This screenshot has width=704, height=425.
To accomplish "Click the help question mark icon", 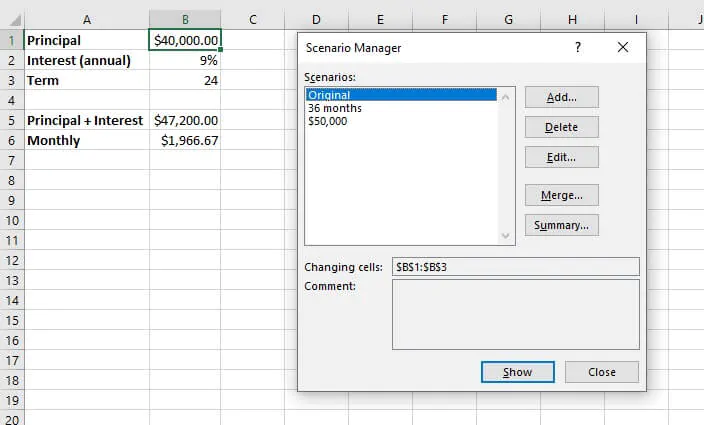I will [578, 47].
